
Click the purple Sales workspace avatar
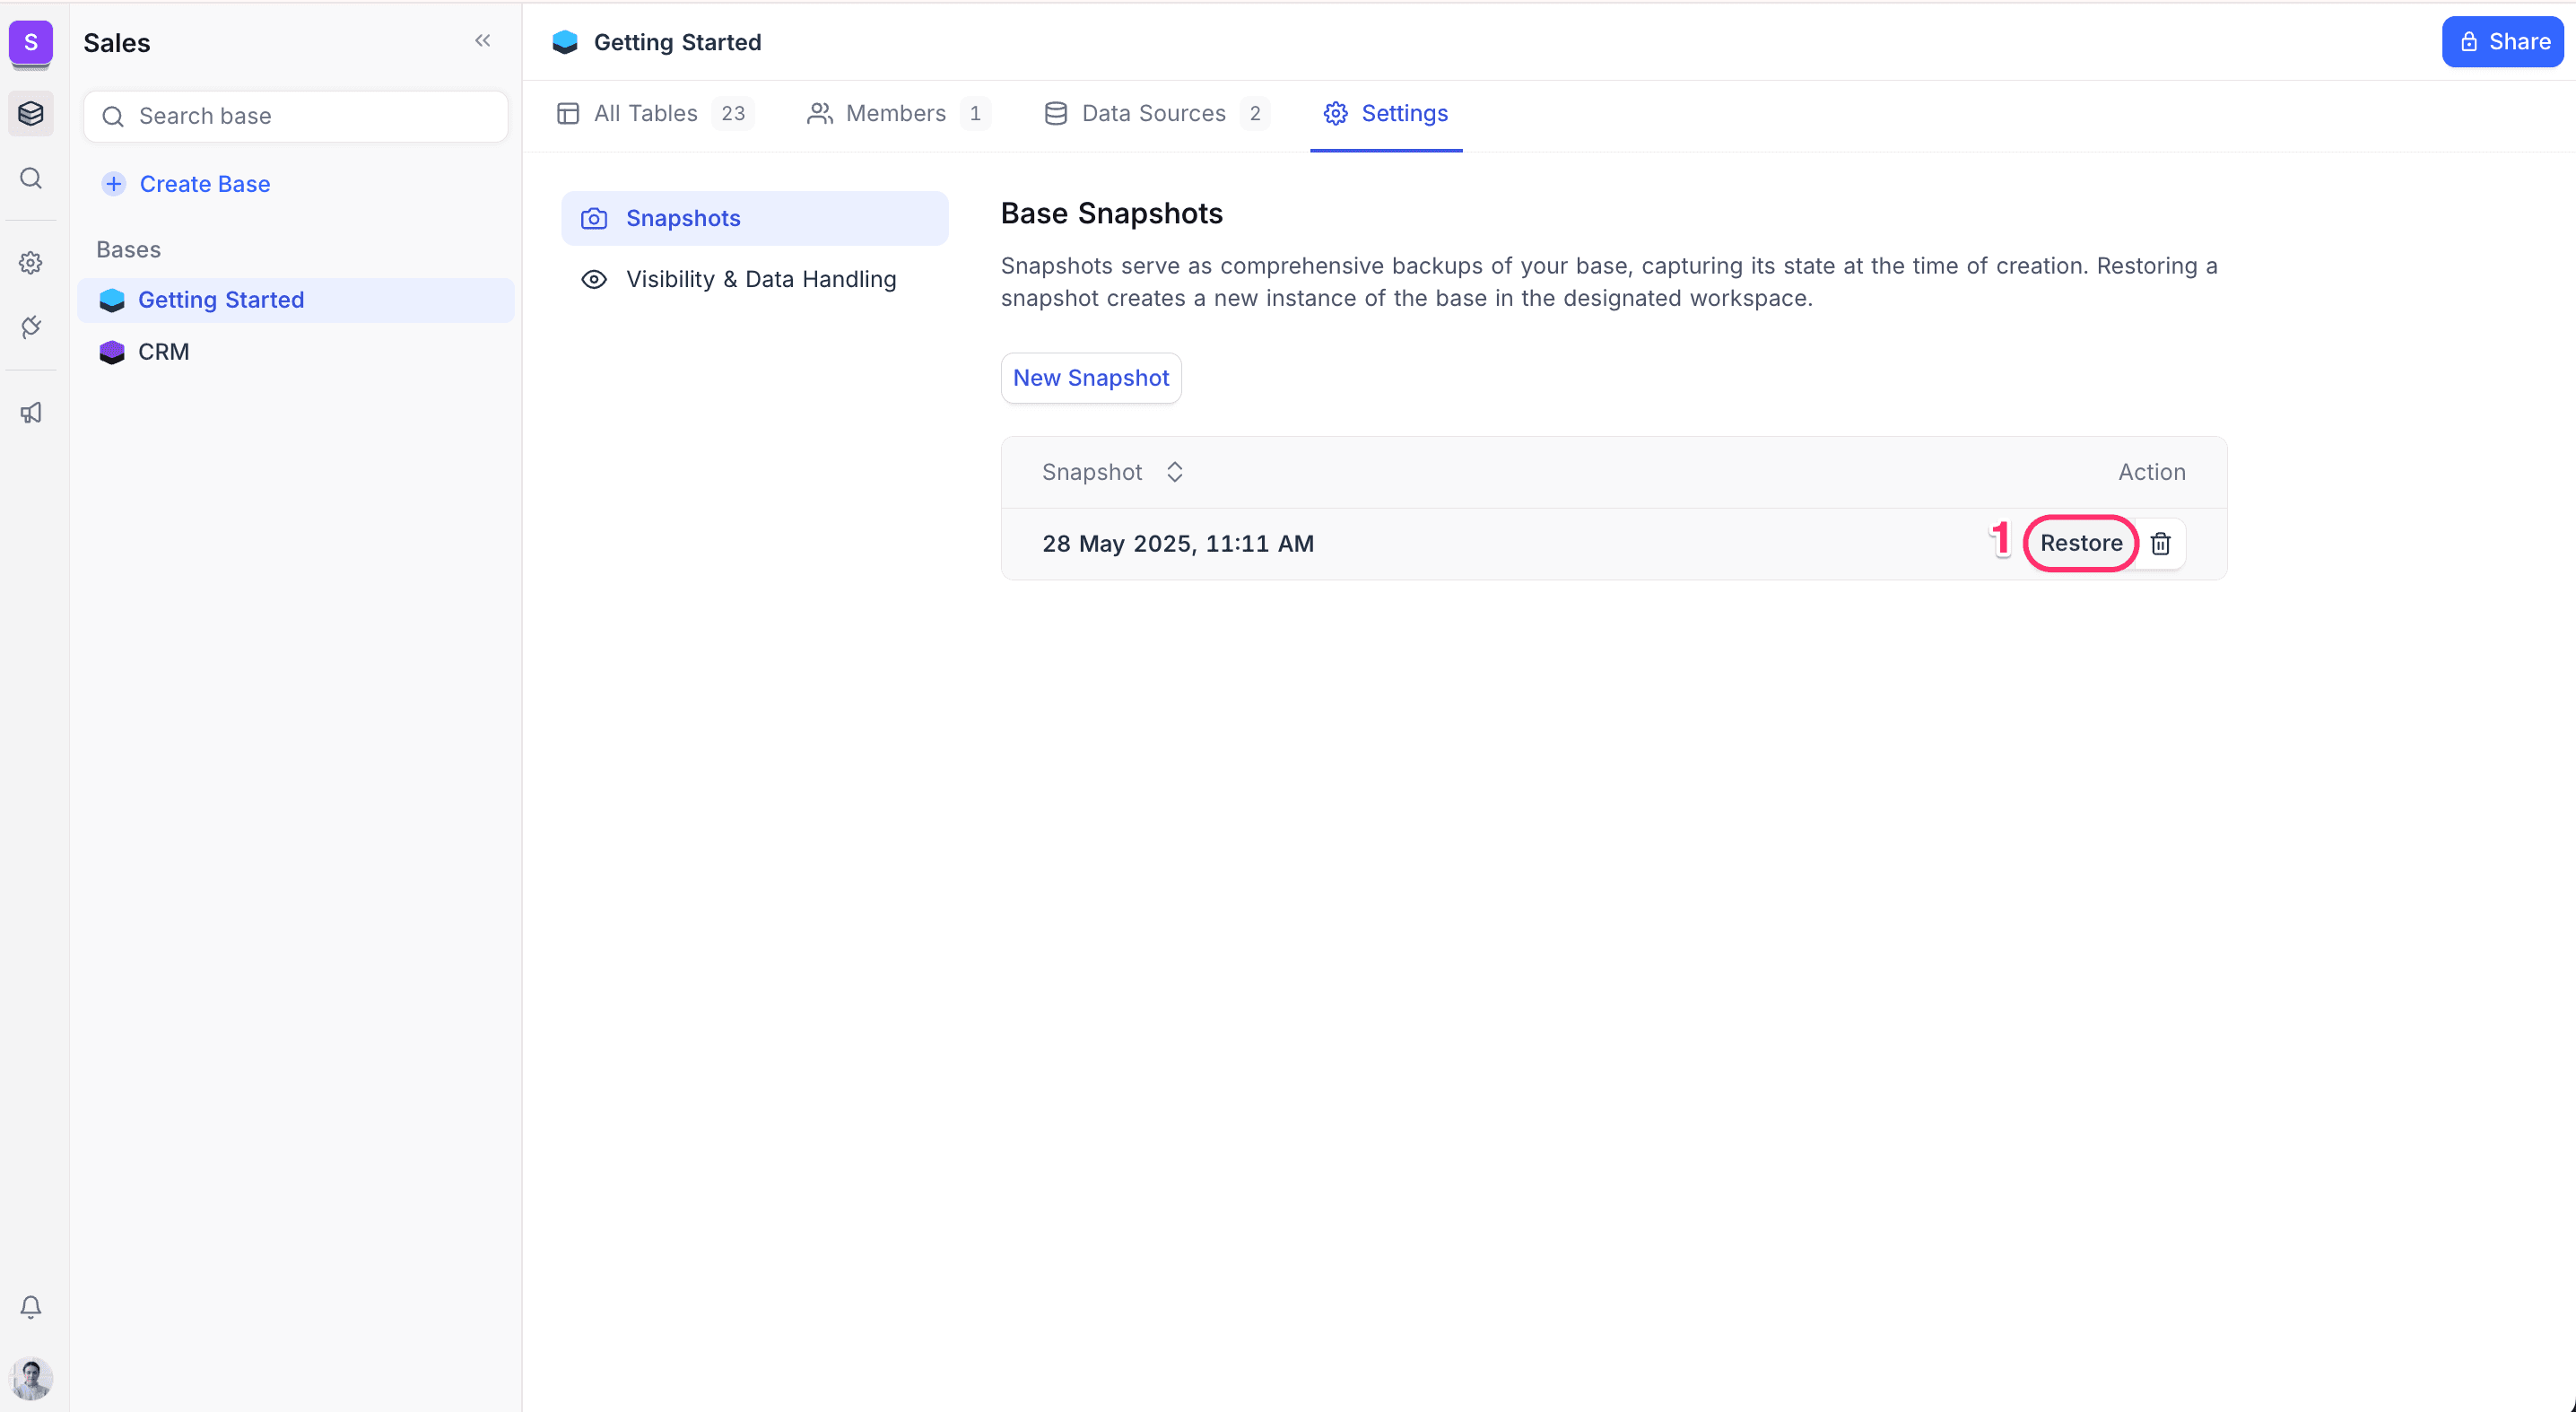point(30,42)
